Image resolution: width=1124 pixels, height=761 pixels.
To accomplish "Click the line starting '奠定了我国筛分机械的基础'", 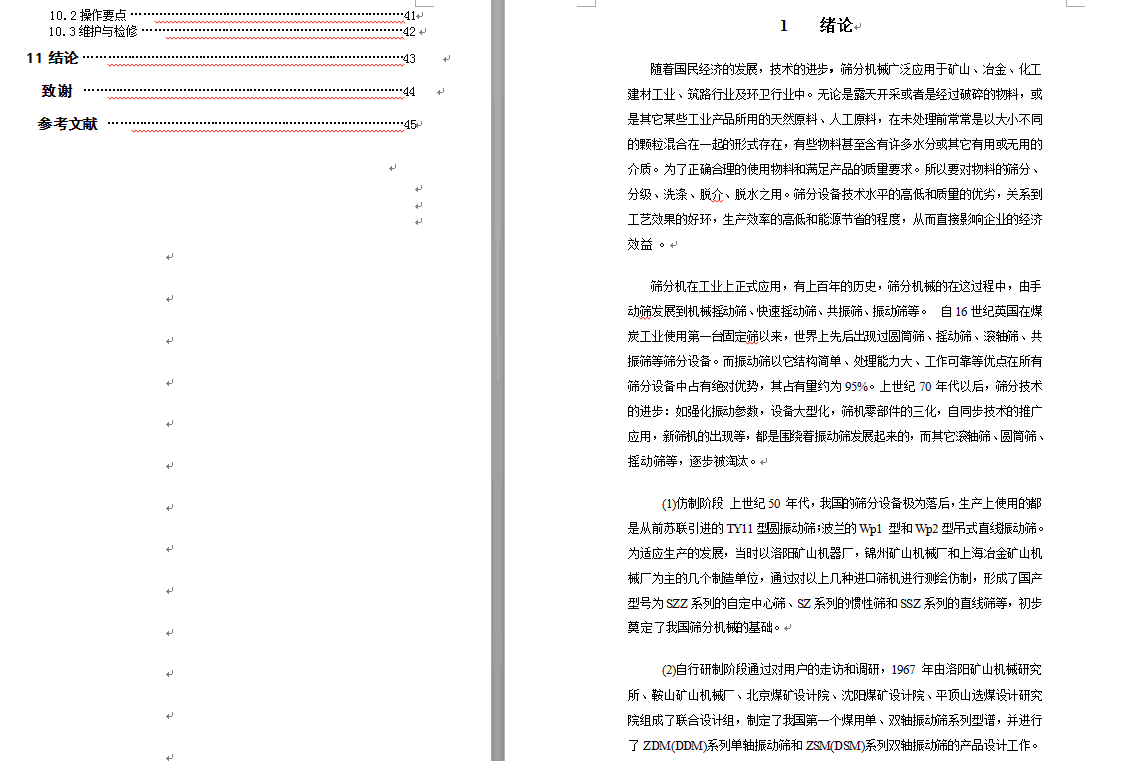I will tap(705, 628).
